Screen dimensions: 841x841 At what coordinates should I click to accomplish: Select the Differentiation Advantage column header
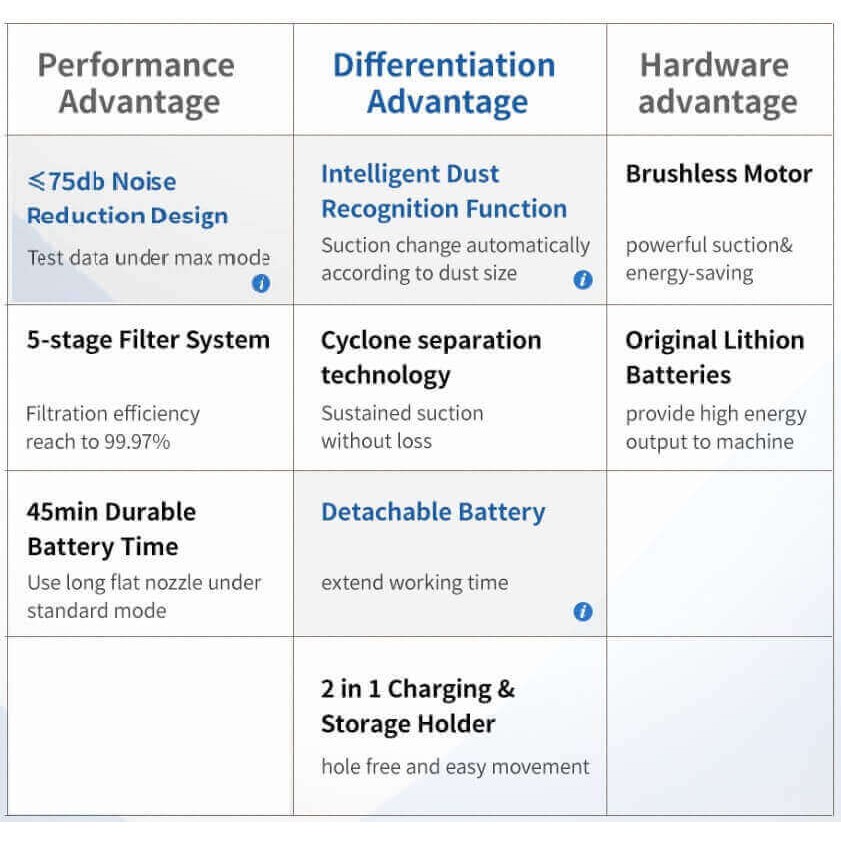coord(445,83)
